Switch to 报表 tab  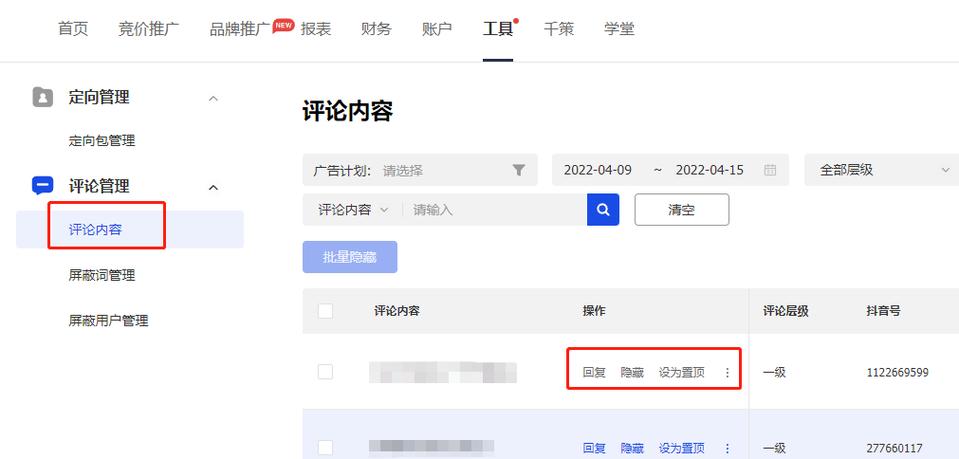(x=316, y=29)
